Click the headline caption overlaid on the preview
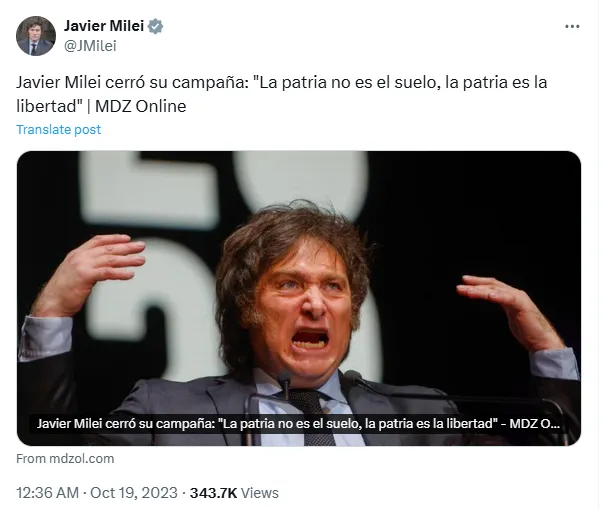The height and width of the screenshot is (510, 605). tap(298, 424)
